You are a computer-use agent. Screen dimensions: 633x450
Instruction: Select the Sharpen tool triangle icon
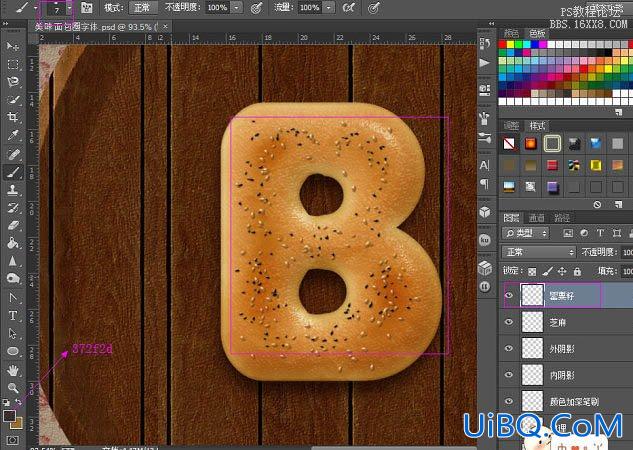coord(13,261)
